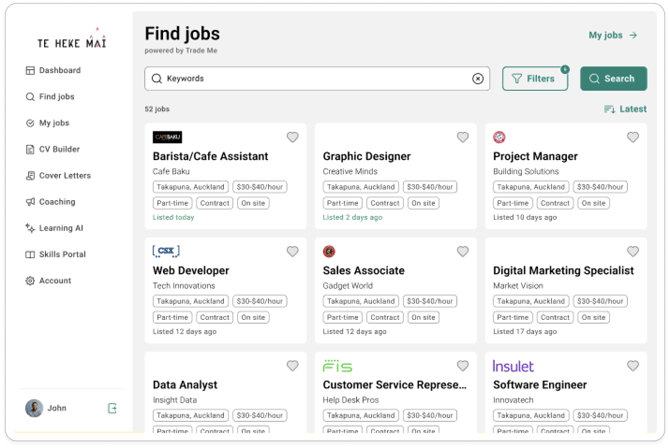670x448 pixels.
Task: Open the Sales Associate job title
Action: click(x=364, y=270)
